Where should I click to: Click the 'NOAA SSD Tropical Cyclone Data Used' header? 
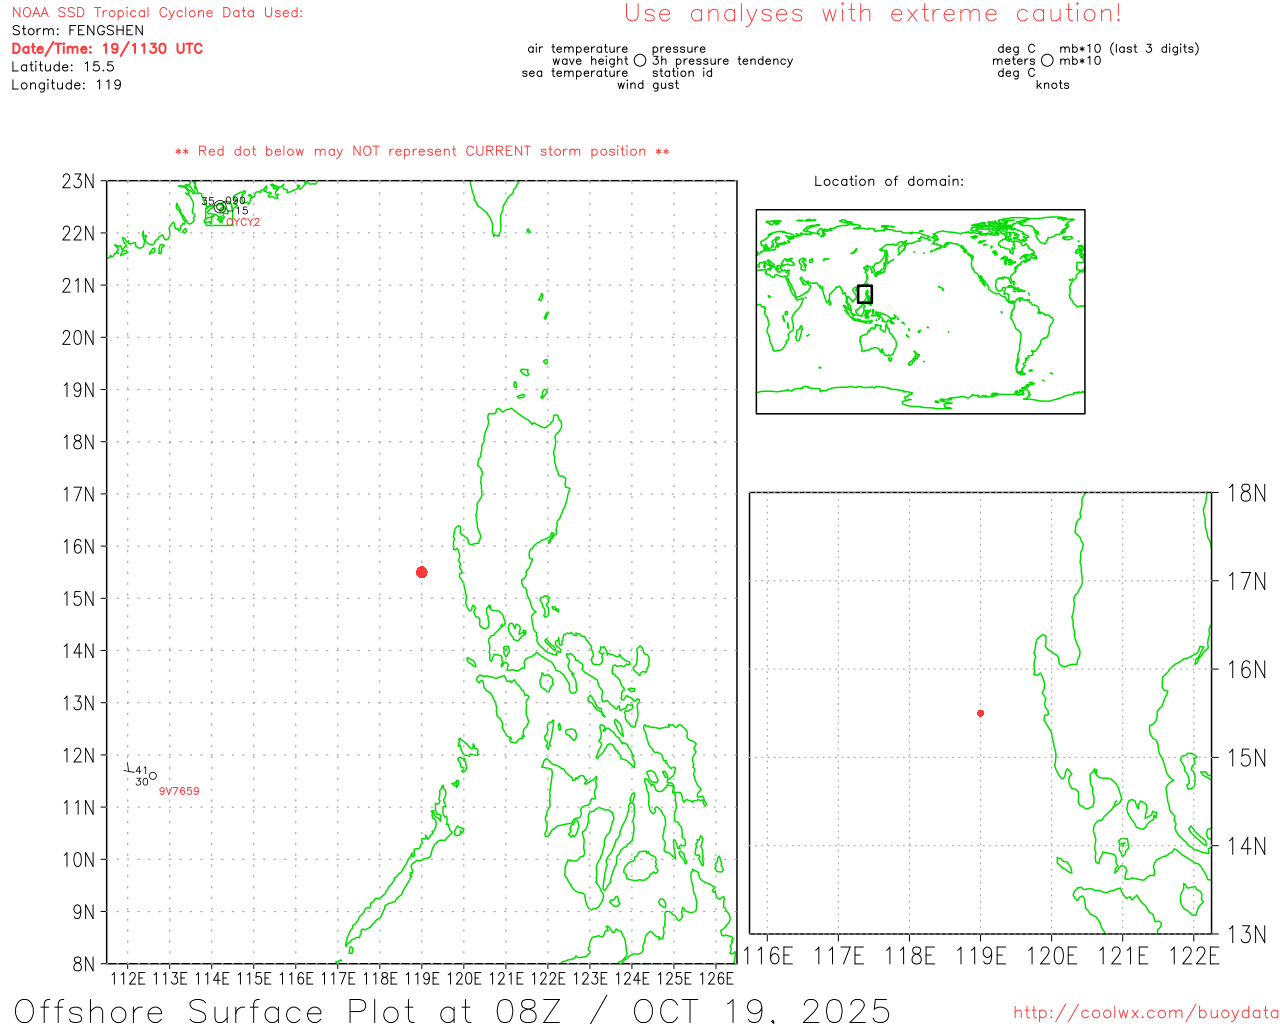[157, 13]
